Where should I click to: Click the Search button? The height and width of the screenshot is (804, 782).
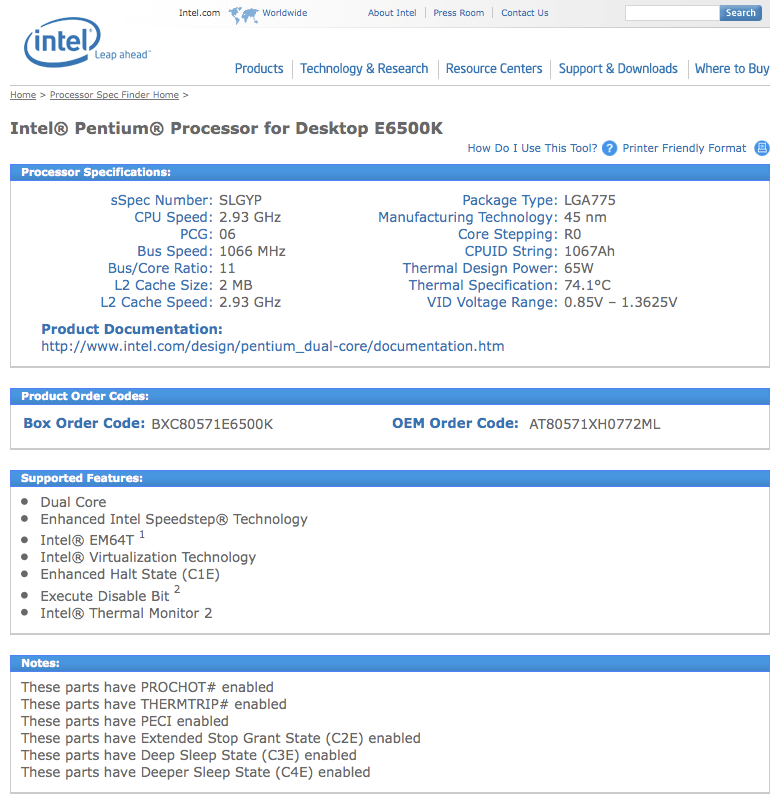(740, 13)
